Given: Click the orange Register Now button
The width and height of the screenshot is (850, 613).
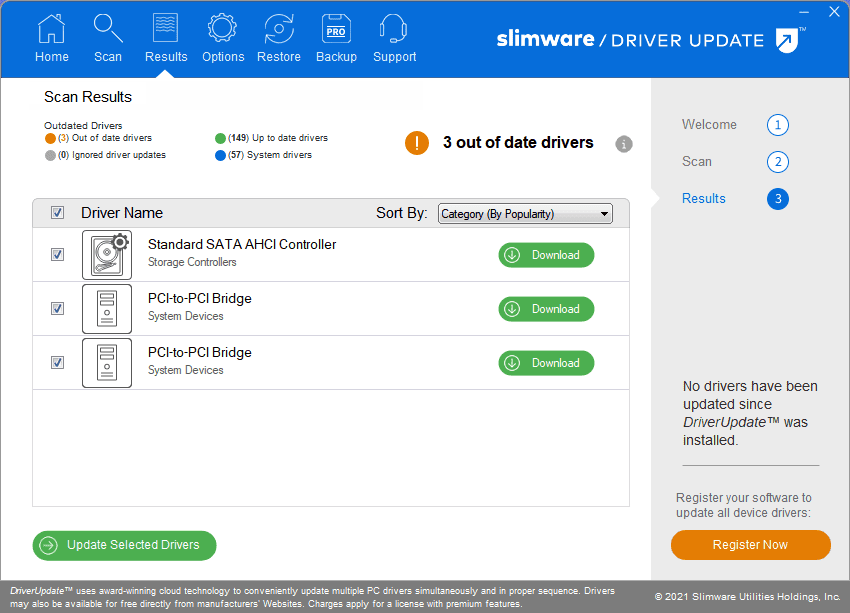Looking at the screenshot, I should (750, 545).
